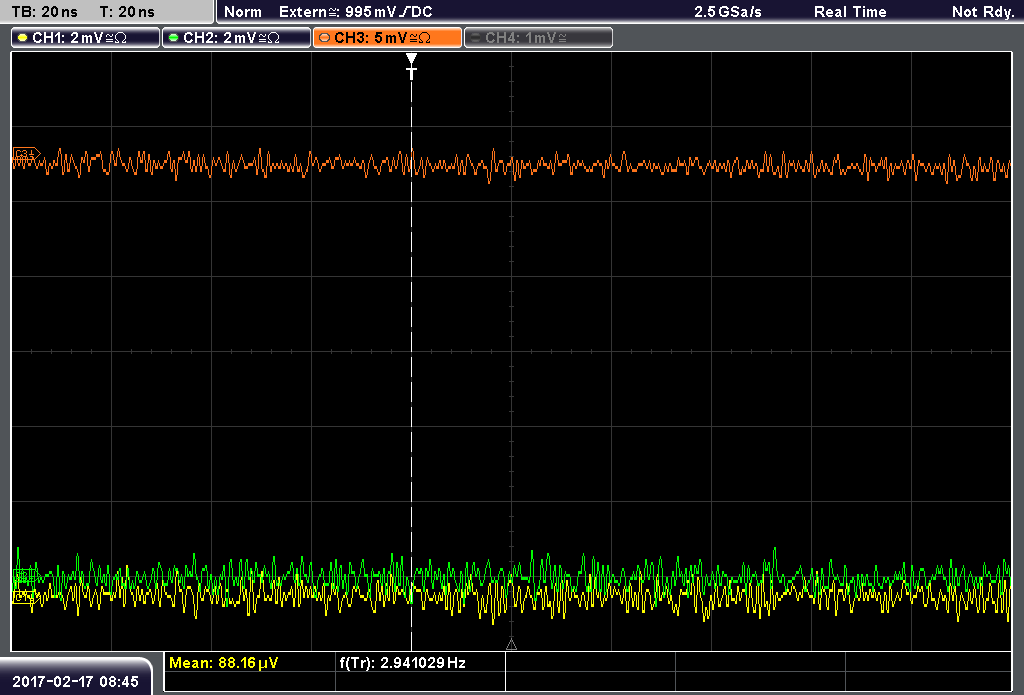The width and height of the screenshot is (1024, 695).
Task: Click the 2017-02-17 08:45 date stamp
Action: (x=76, y=681)
